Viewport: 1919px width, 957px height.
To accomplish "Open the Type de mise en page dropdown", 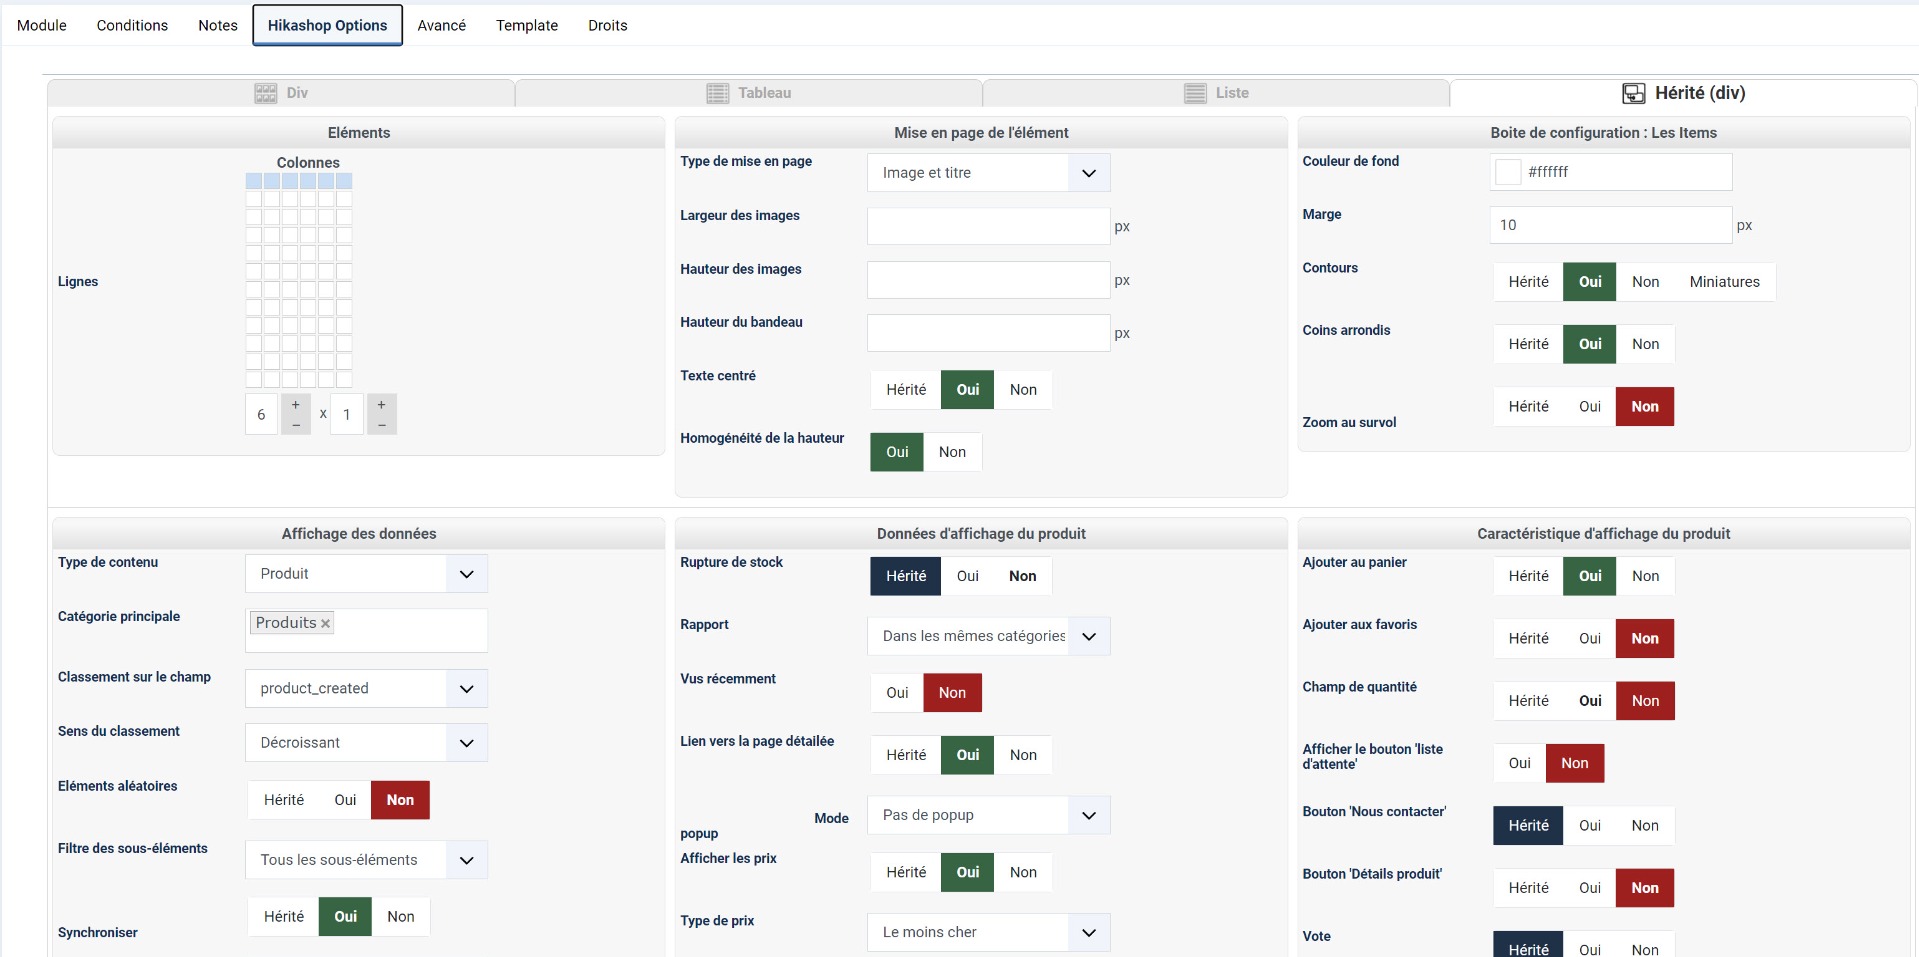I will click(1088, 173).
